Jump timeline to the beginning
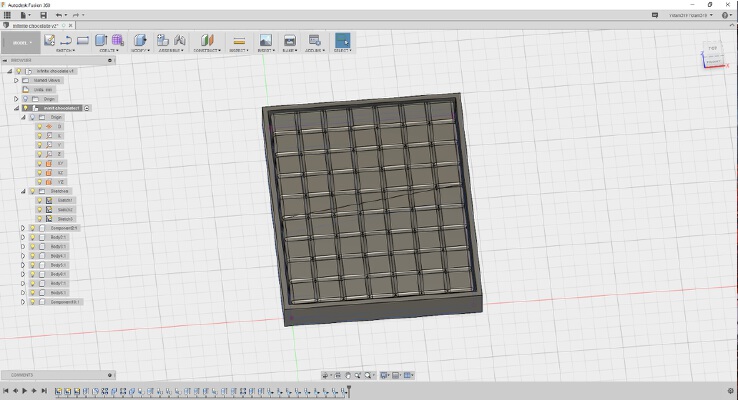Image resolution: width=738 pixels, height=400 pixels. tap(6, 391)
